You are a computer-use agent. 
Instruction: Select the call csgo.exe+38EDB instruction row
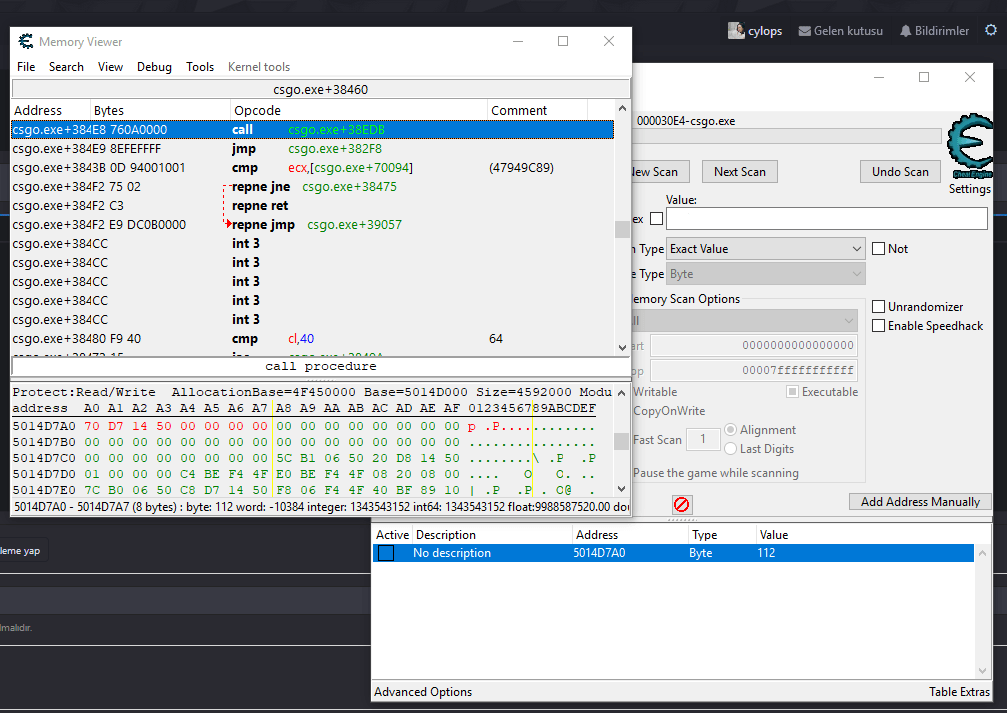[x=313, y=130]
